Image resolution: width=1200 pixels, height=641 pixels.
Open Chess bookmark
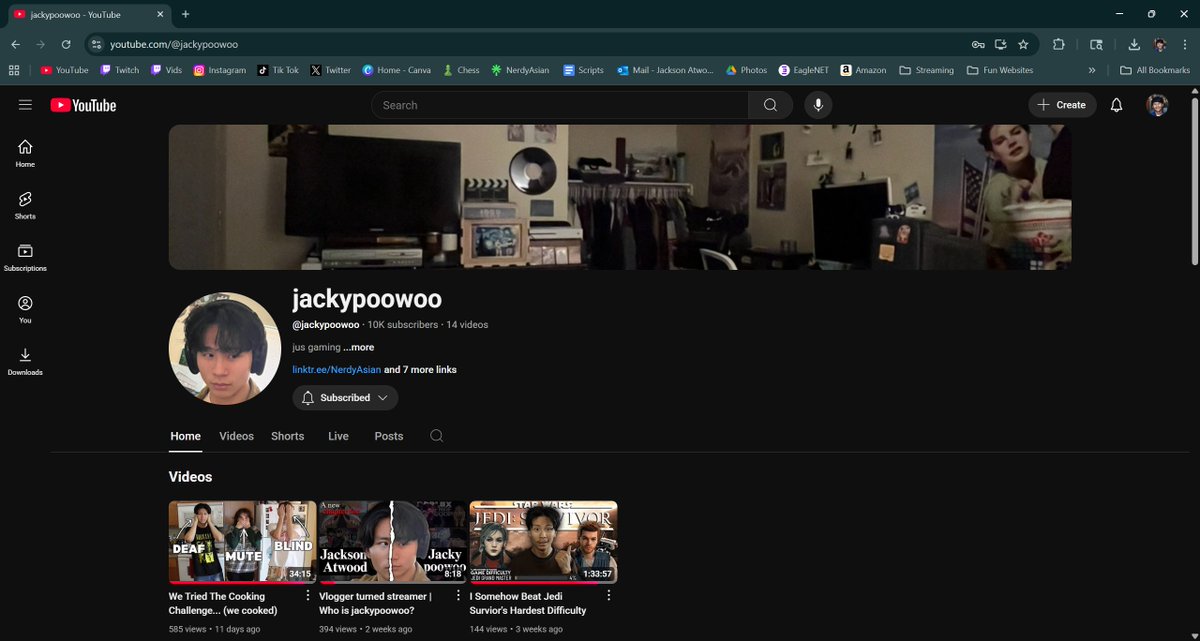pos(461,70)
